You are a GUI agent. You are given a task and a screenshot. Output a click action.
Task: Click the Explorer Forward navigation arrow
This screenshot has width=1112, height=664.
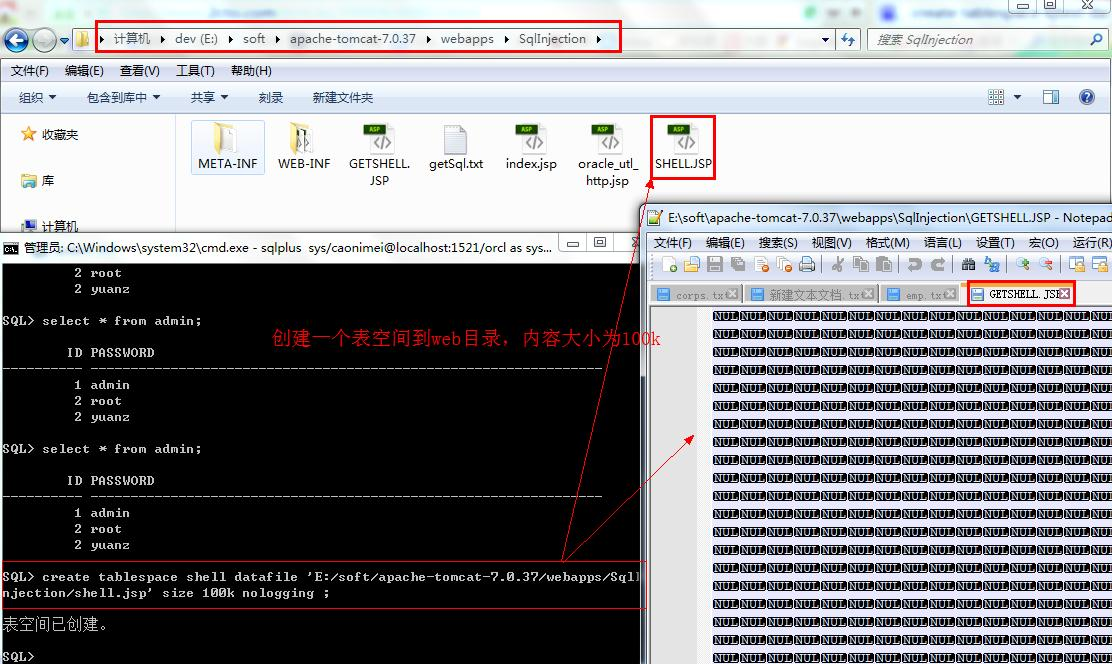[44, 40]
